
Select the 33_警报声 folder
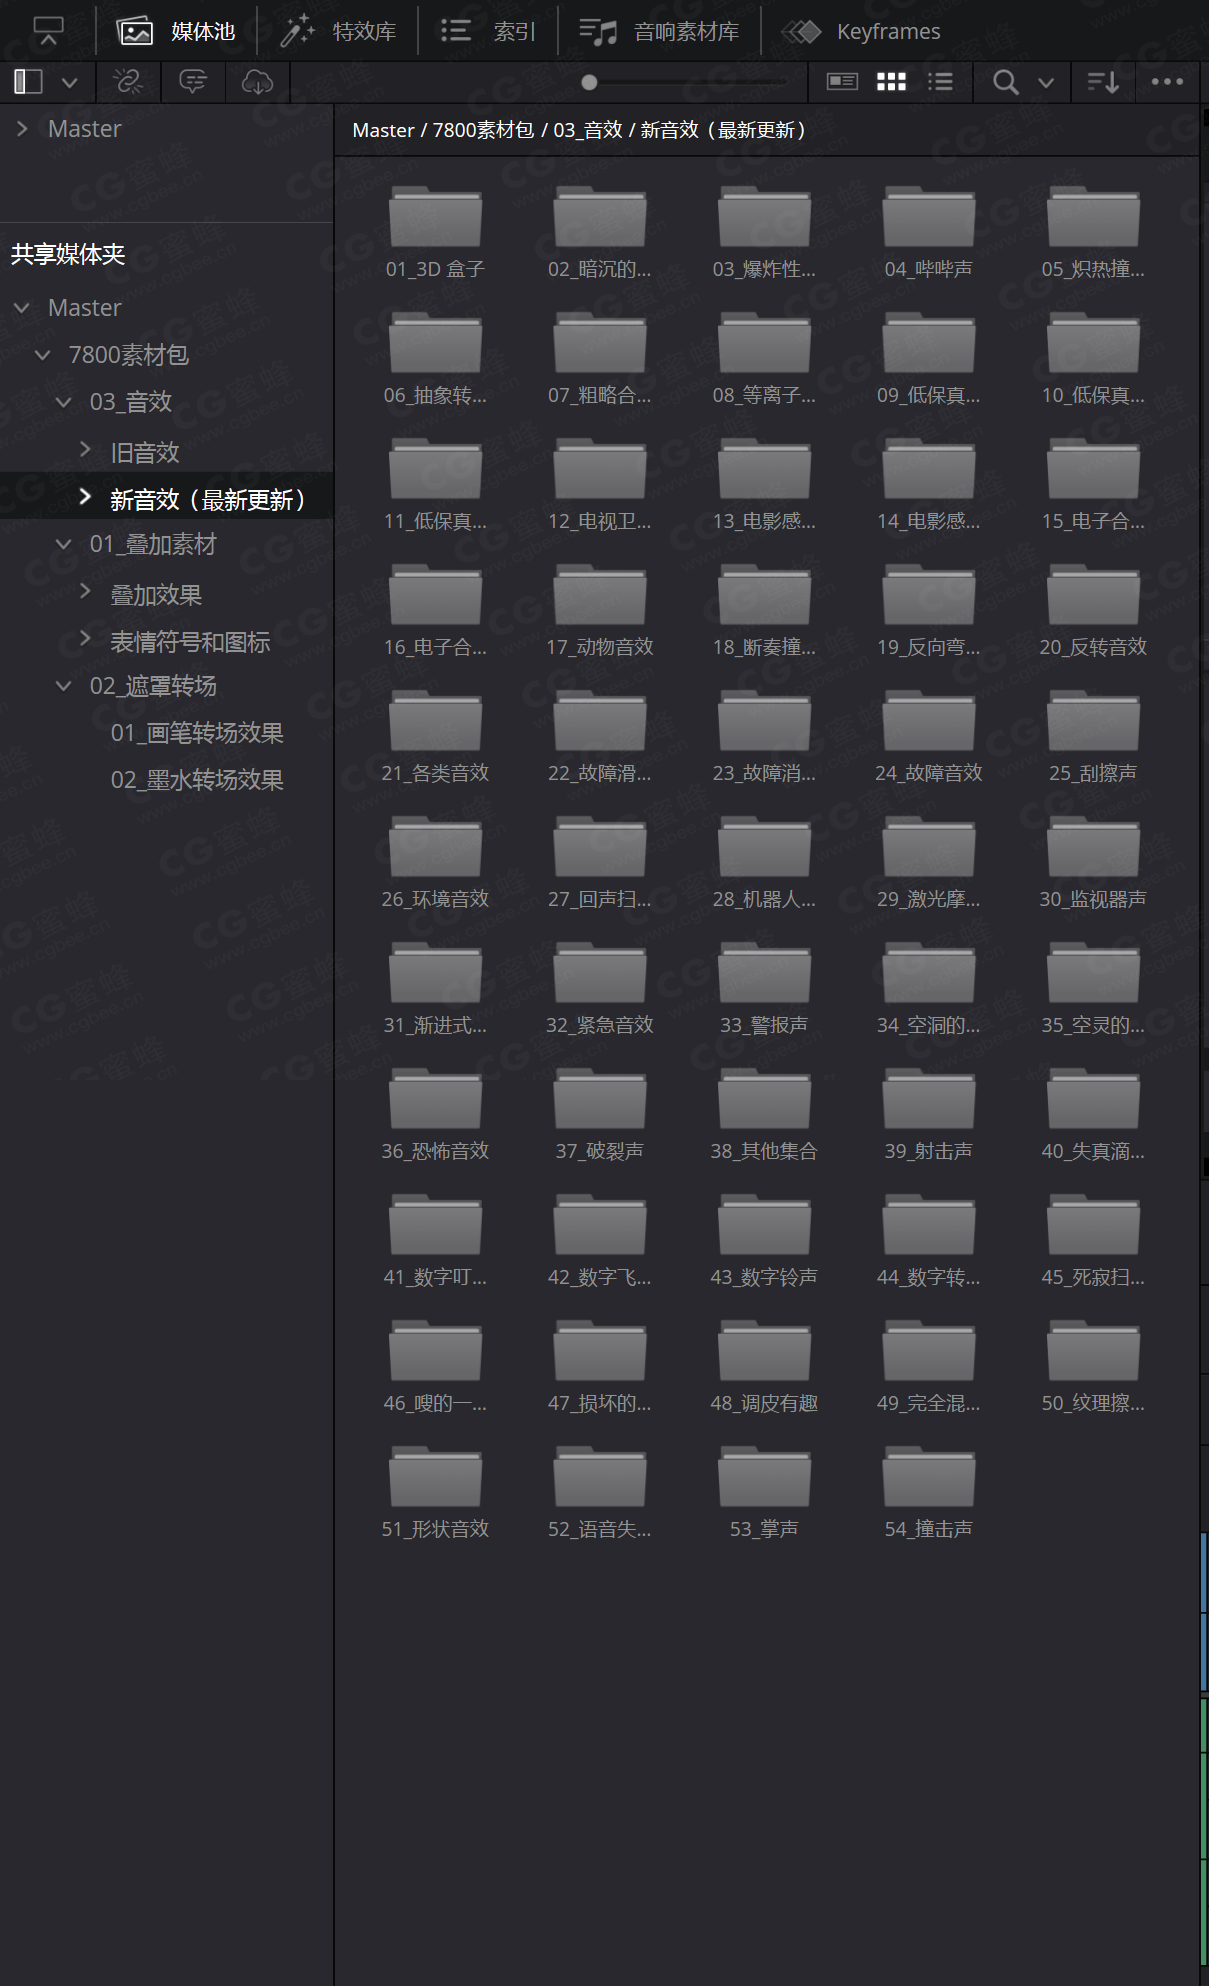coord(764,988)
